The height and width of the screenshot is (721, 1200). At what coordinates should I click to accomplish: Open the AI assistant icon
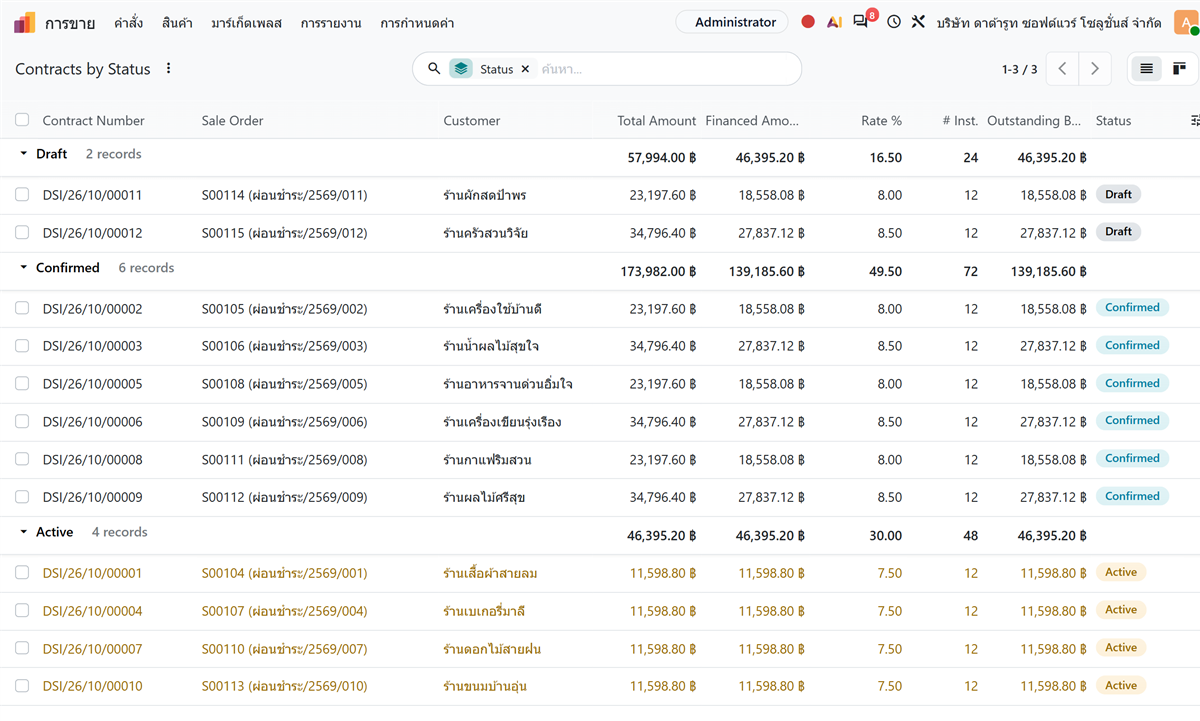coord(834,22)
